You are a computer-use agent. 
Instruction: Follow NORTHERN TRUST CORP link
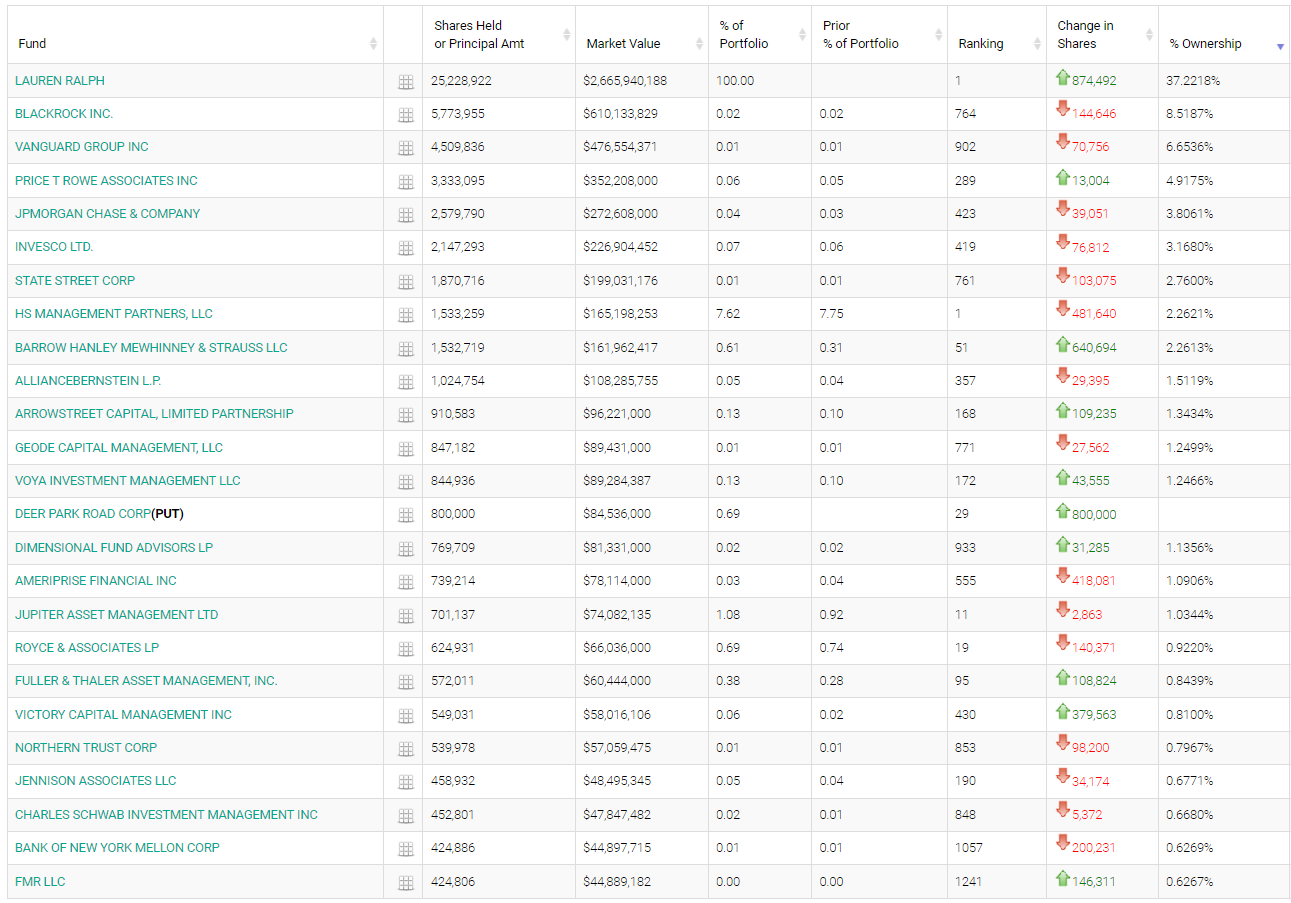click(86, 747)
